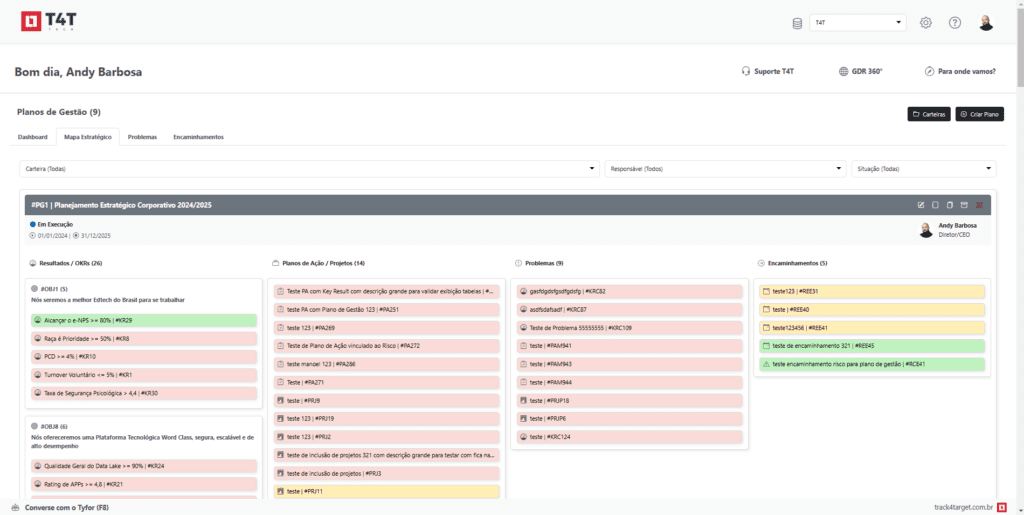Image resolution: width=1024 pixels, height=515 pixels.
Task: Click the database icon beside T4T selector
Action: pyautogui.click(x=797, y=23)
